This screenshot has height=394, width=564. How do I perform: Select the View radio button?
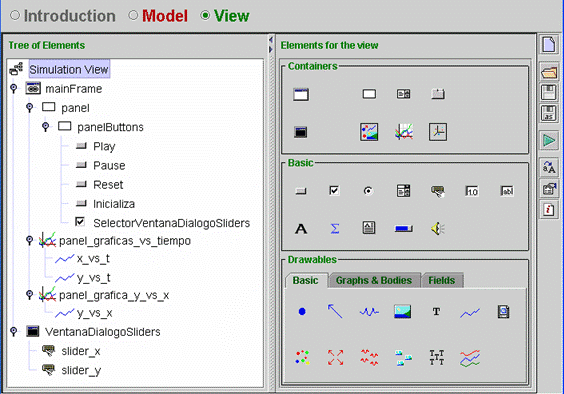205,15
